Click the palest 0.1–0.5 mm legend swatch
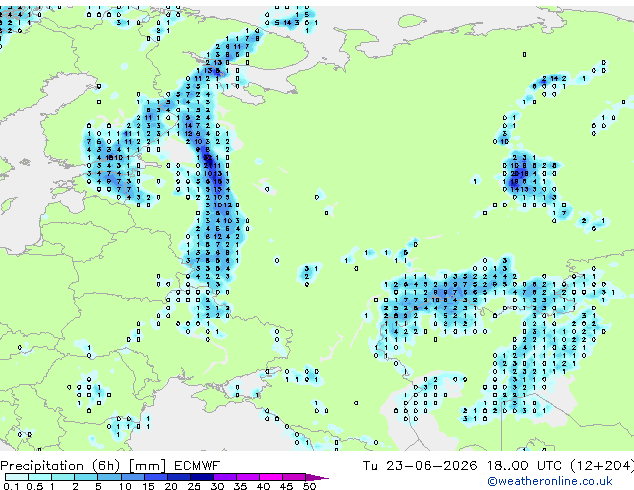Screen dimensions: 634x490 (x=17, y=477)
